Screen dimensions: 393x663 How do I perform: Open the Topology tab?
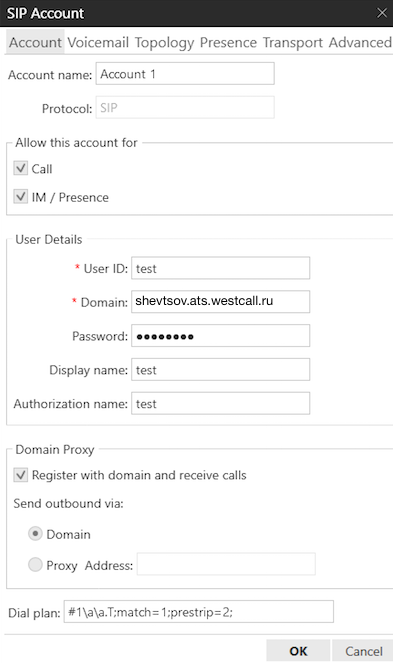[x=164, y=42]
